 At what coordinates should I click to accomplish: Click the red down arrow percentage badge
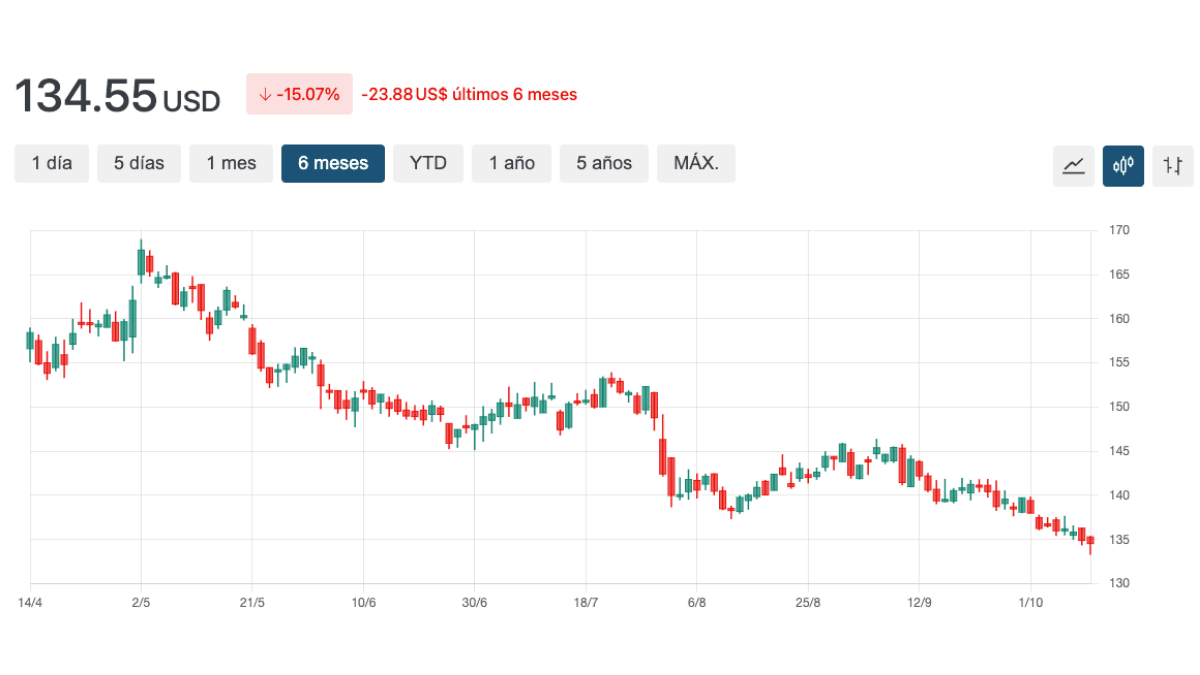click(299, 95)
